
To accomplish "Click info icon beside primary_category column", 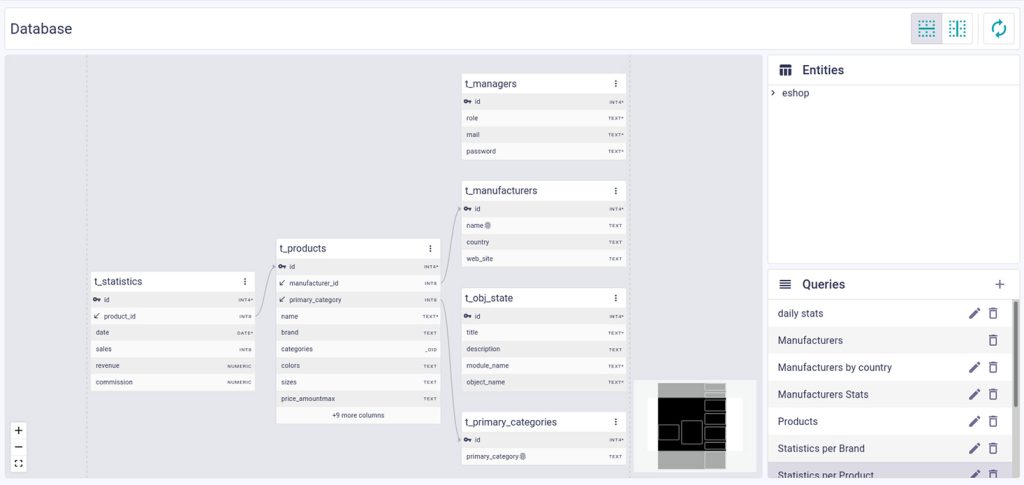I will [x=523, y=456].
